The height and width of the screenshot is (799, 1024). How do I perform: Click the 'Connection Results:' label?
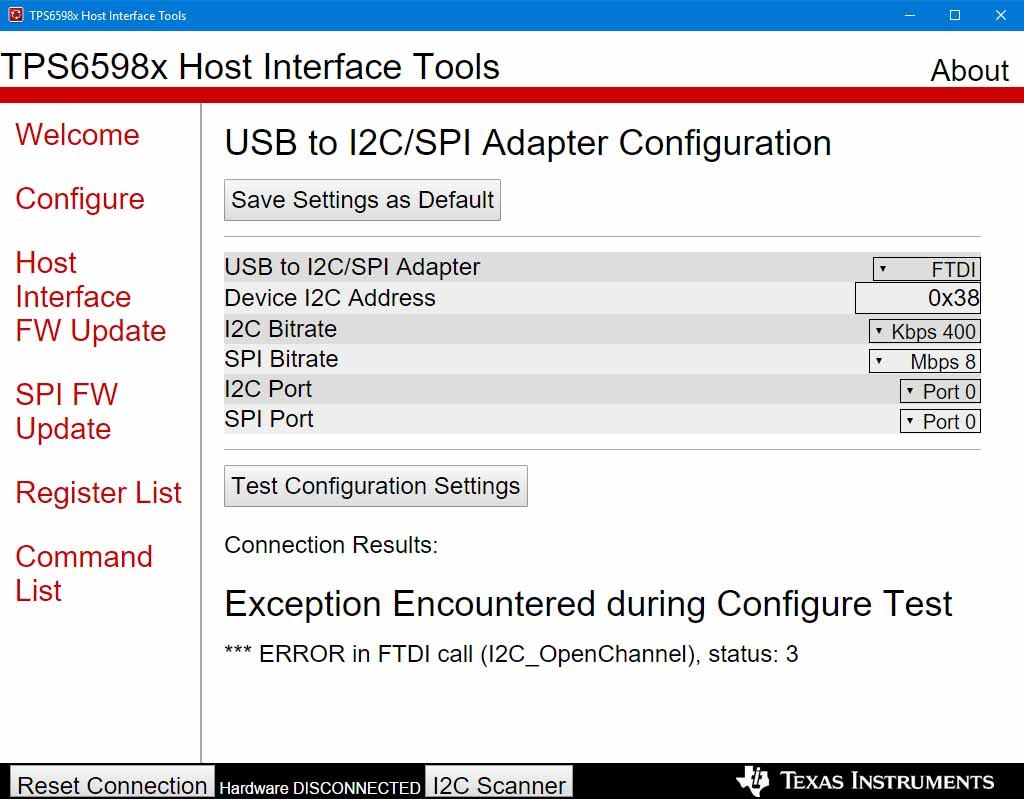[330, 545]
